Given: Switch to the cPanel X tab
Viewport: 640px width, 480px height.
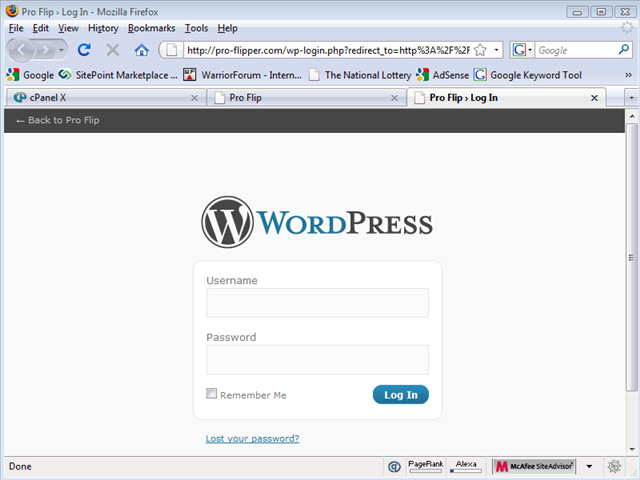Looking at the screenshot, I should (x=104, y=98).
